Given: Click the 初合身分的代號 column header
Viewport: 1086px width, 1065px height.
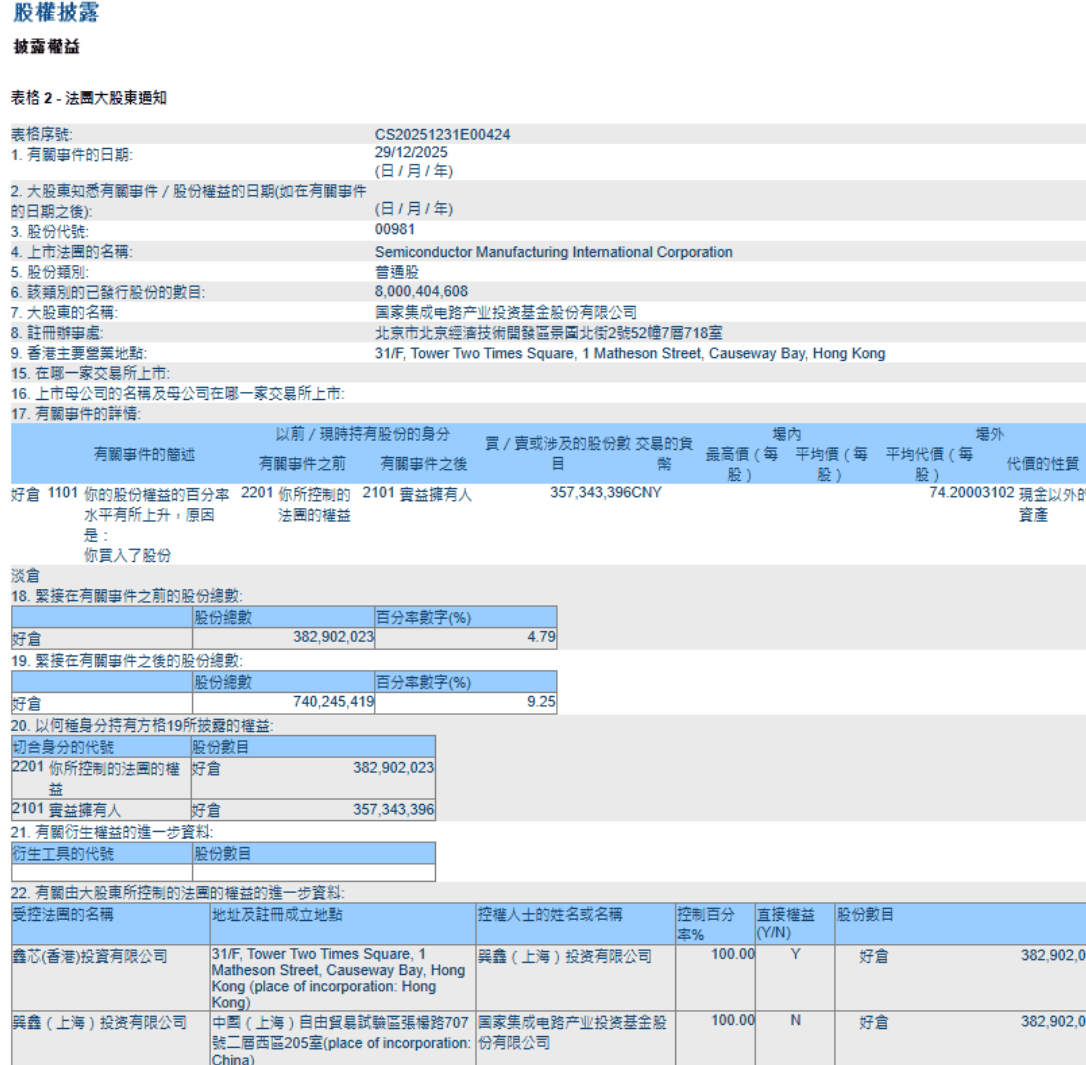Looking at the screenshot, I should (63, 747).
